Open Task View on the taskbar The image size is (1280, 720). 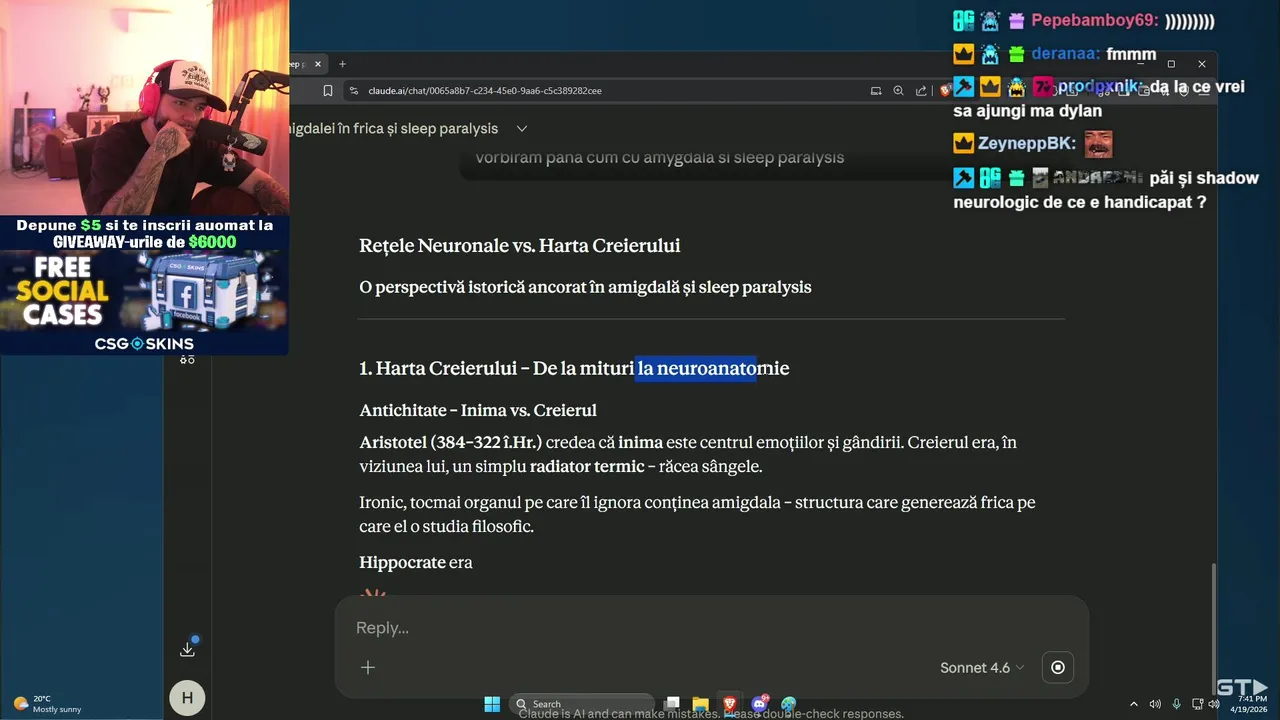pos(673,704)
